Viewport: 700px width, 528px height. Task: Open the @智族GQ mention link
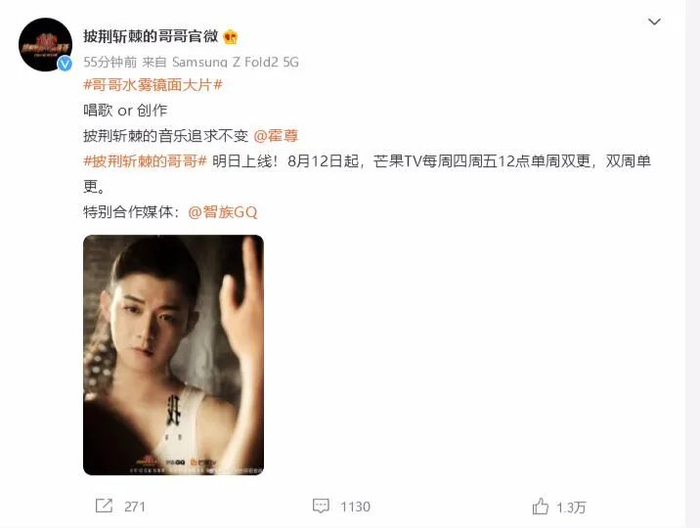(x=223, y=212)
